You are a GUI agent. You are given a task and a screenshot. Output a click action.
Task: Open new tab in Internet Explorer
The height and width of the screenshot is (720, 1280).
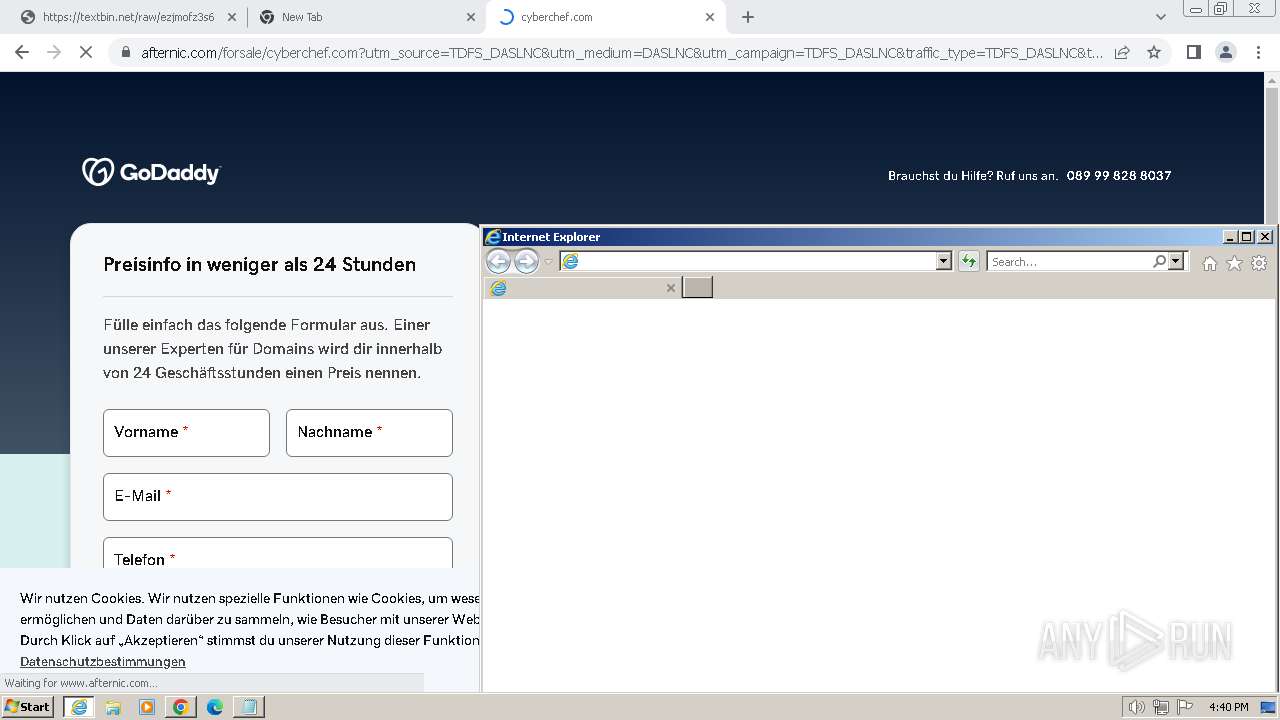tap(697, 288)
